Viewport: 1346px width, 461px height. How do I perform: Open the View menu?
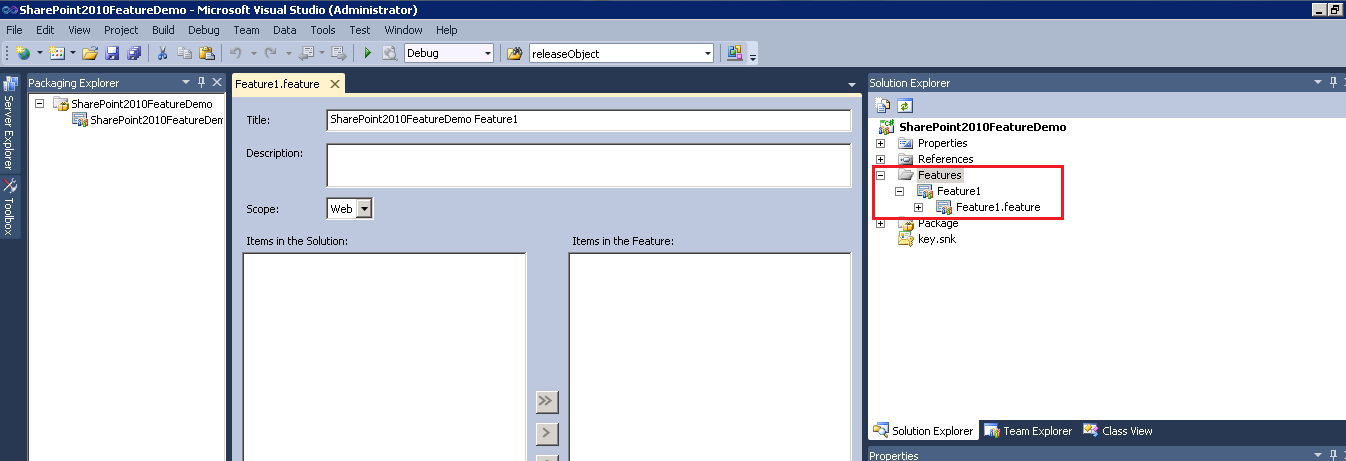coord(79,30)
